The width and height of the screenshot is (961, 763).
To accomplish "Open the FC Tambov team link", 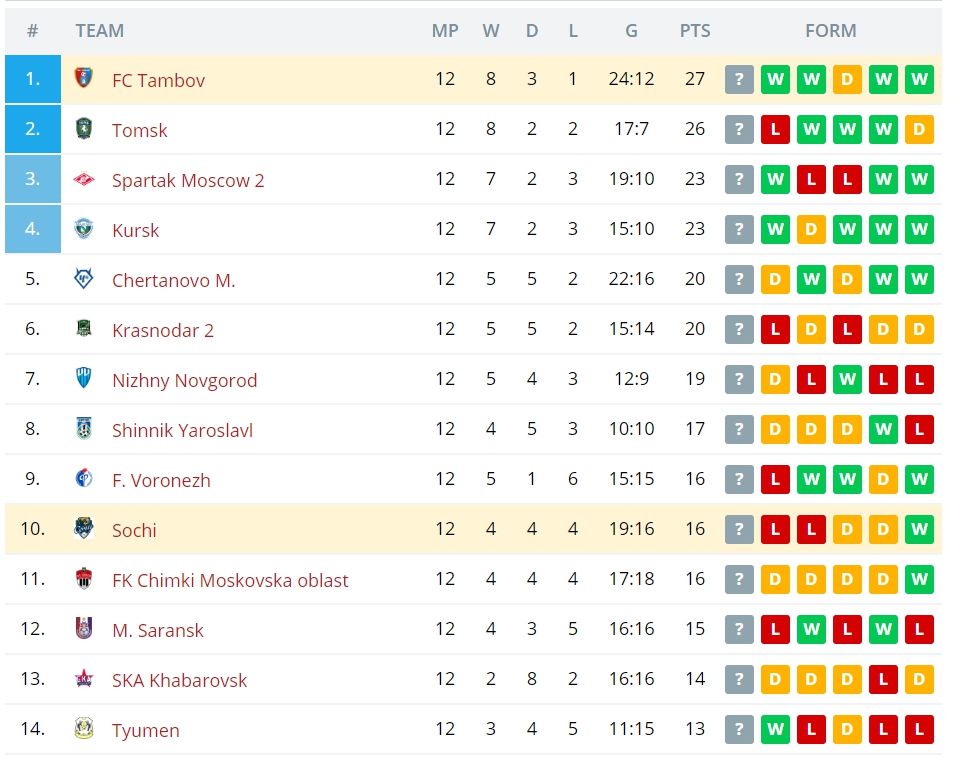I will tap(158, 80).
